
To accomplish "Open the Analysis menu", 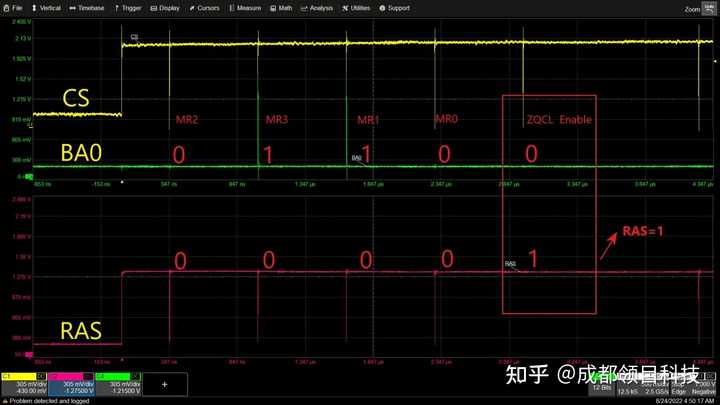I will pyautogui.click(x=316, y=8).
